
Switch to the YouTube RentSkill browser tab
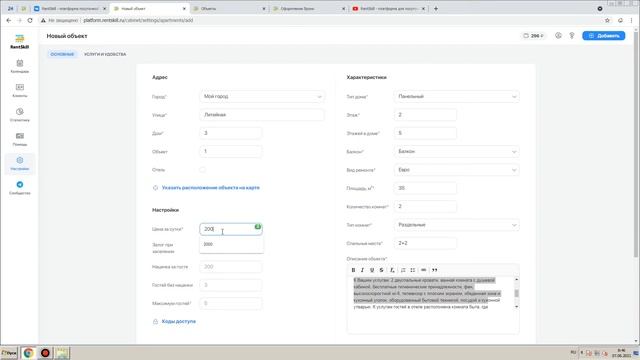tap(389, 9)
